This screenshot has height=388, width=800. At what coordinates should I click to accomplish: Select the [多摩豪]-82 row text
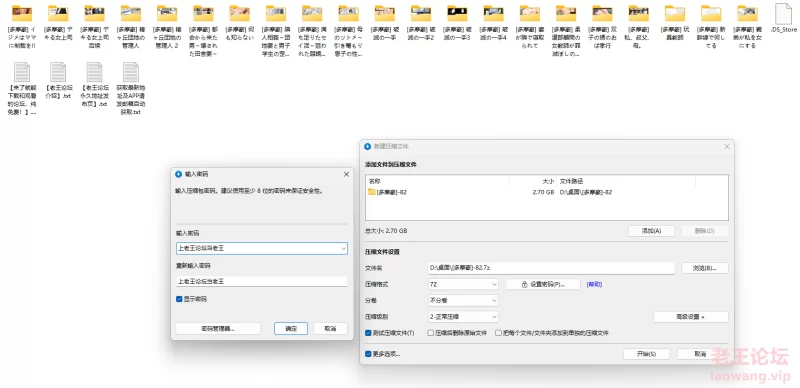(x=392, y=192)
